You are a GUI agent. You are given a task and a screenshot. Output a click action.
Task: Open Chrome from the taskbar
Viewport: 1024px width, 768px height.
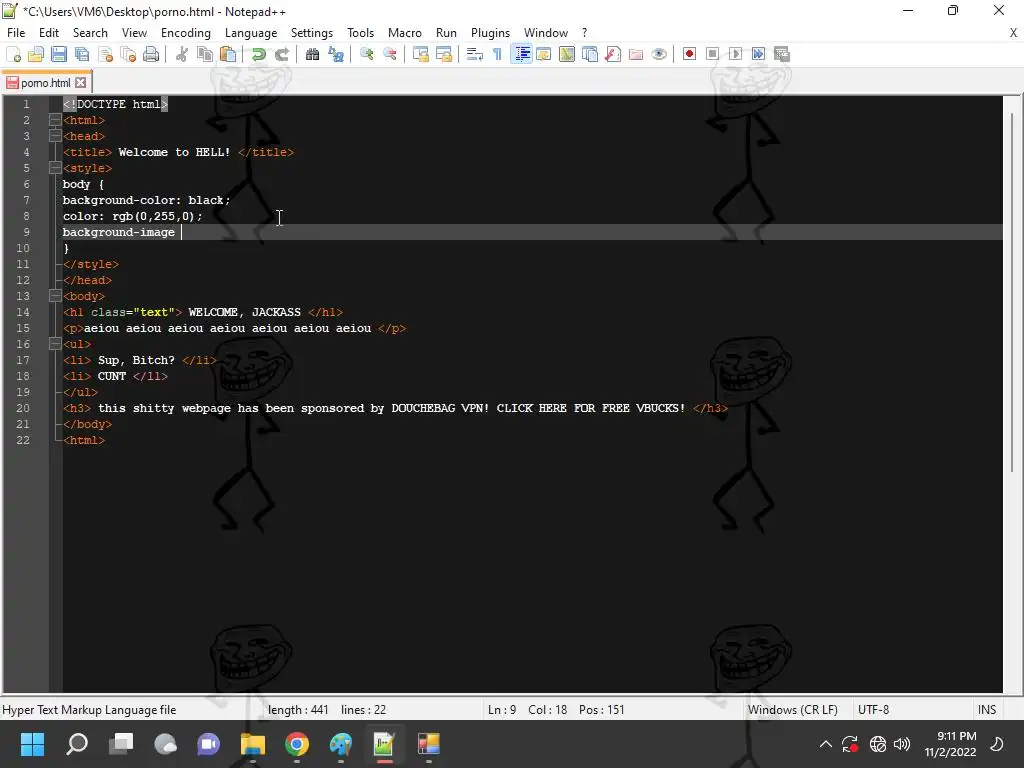click(x=296, y=744)
